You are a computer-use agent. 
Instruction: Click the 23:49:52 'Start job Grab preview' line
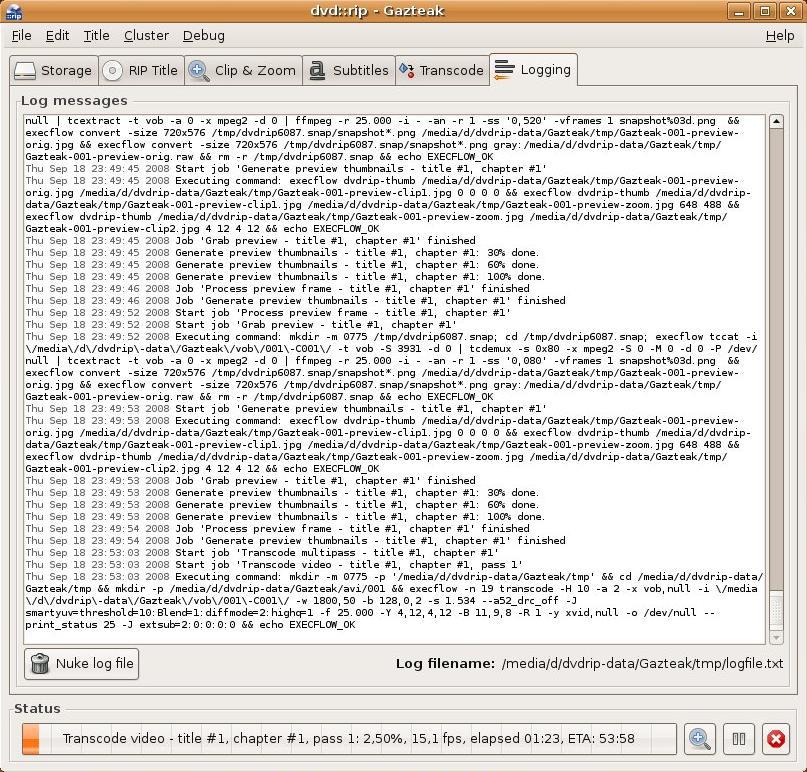241,325
